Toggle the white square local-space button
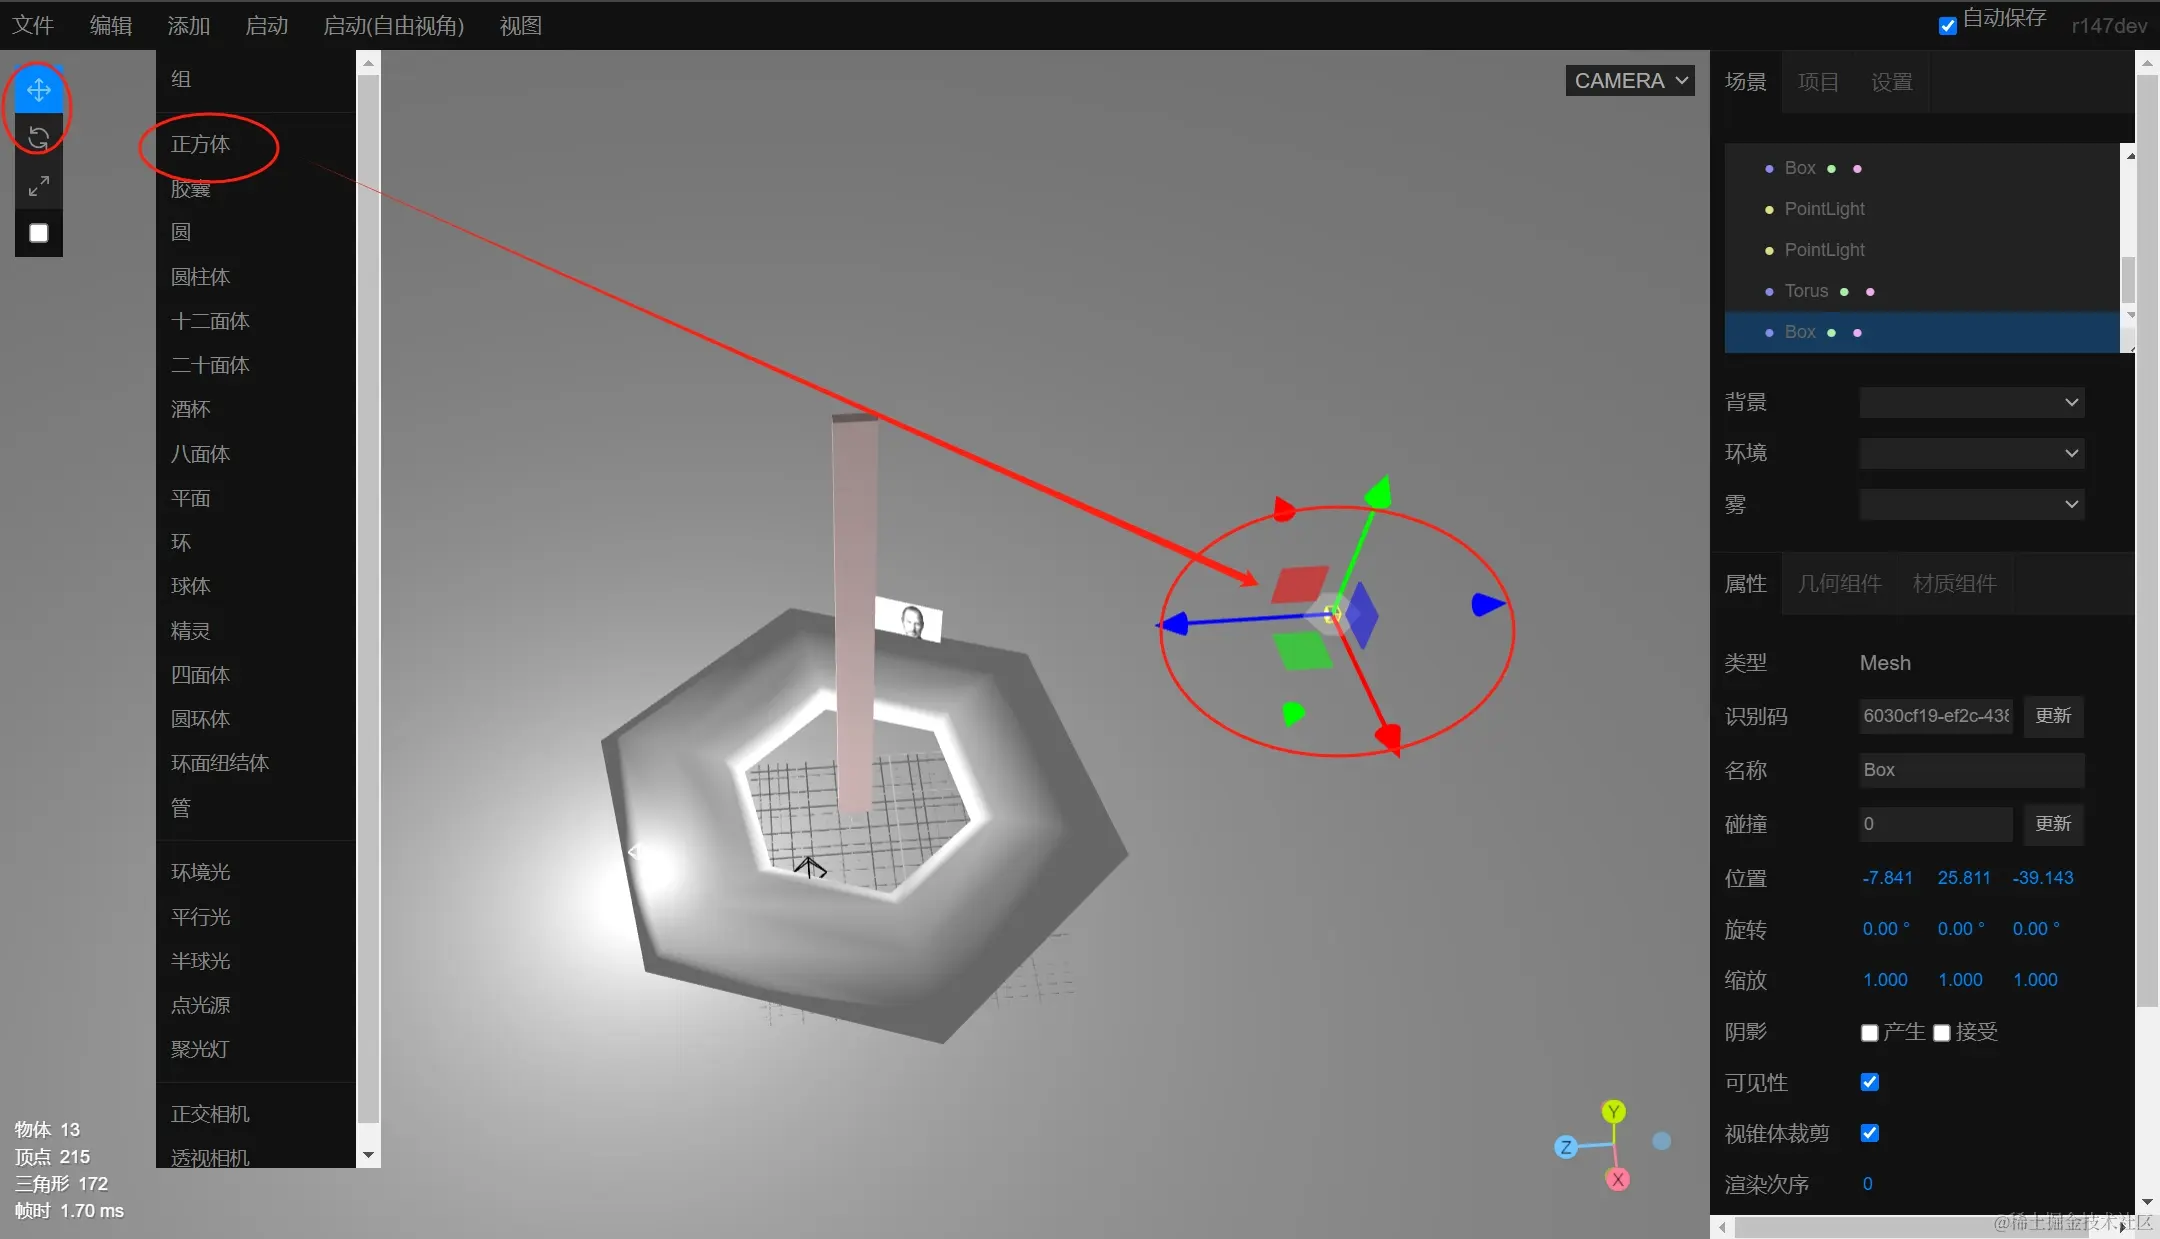The width and height of the screenshot is (2160, 1239). [39, 233]
